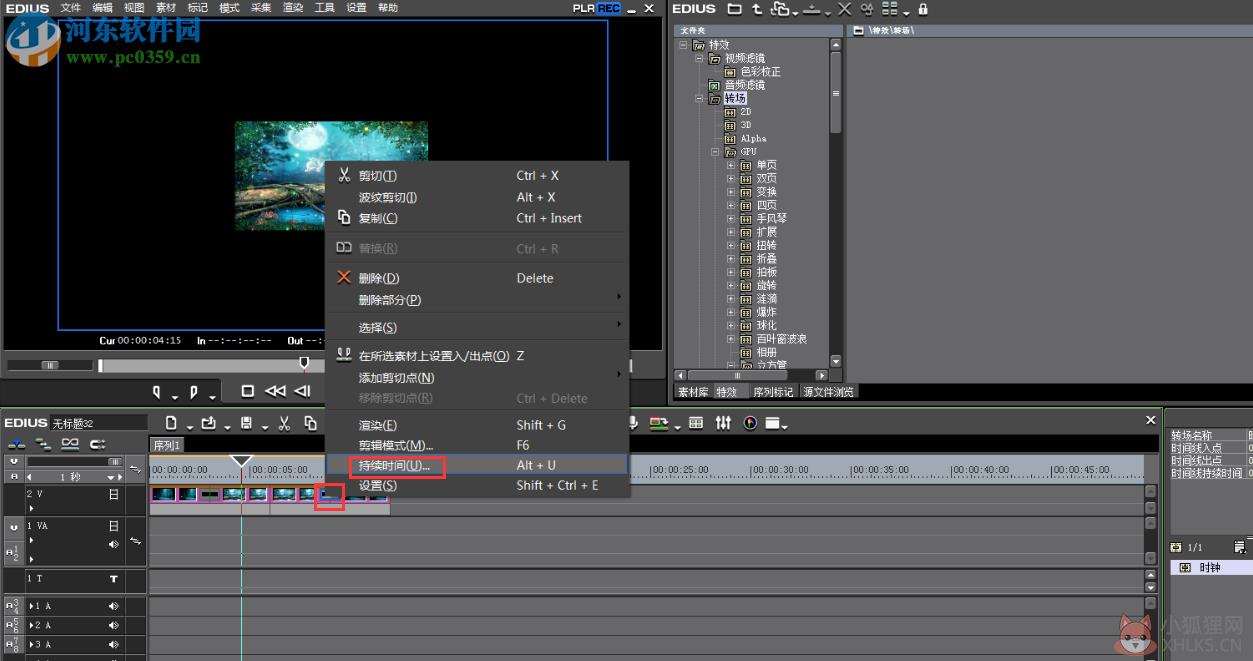The image size is (1253, 661).
Task: Select the 序列1 sequence tab
Action: click(166, 445)
